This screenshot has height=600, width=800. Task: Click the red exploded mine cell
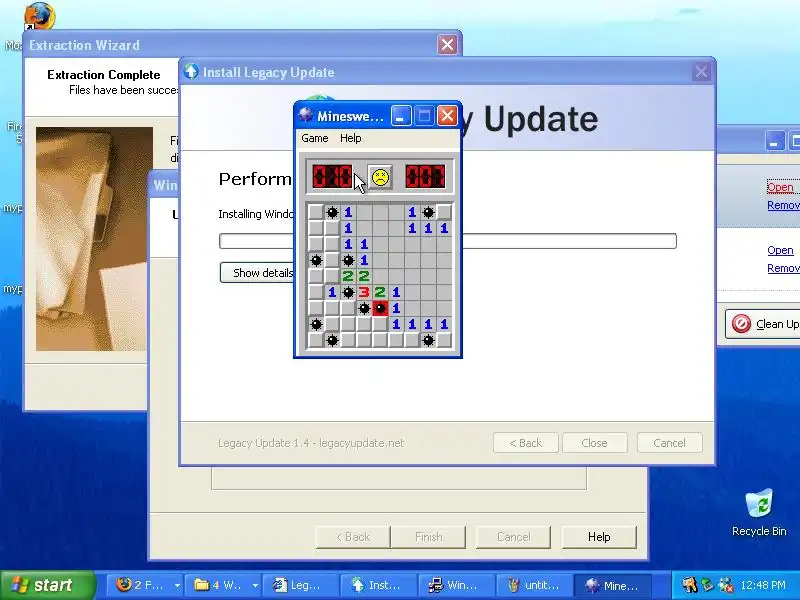(380, 308)
